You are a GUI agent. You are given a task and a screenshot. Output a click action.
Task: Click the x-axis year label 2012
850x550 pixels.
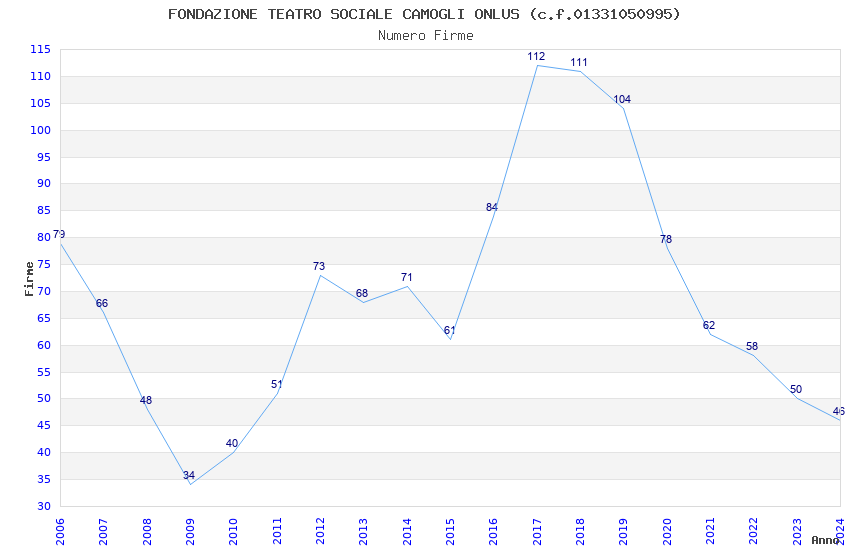320,531
